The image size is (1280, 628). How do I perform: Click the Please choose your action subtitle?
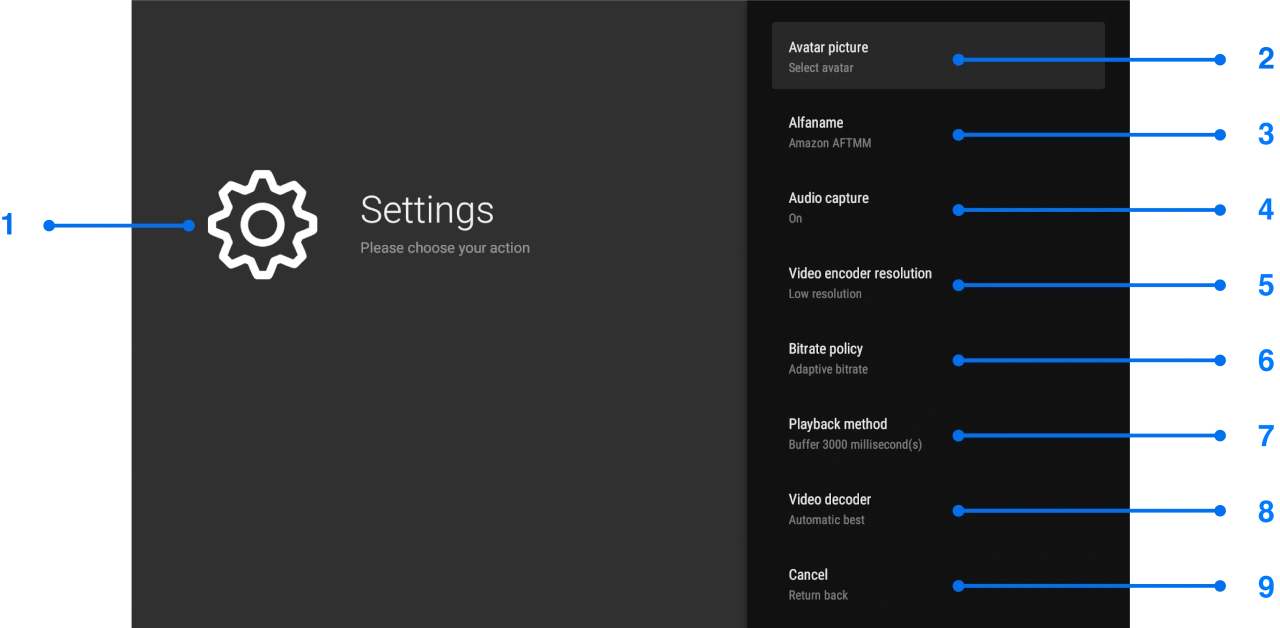pos(444,247)
